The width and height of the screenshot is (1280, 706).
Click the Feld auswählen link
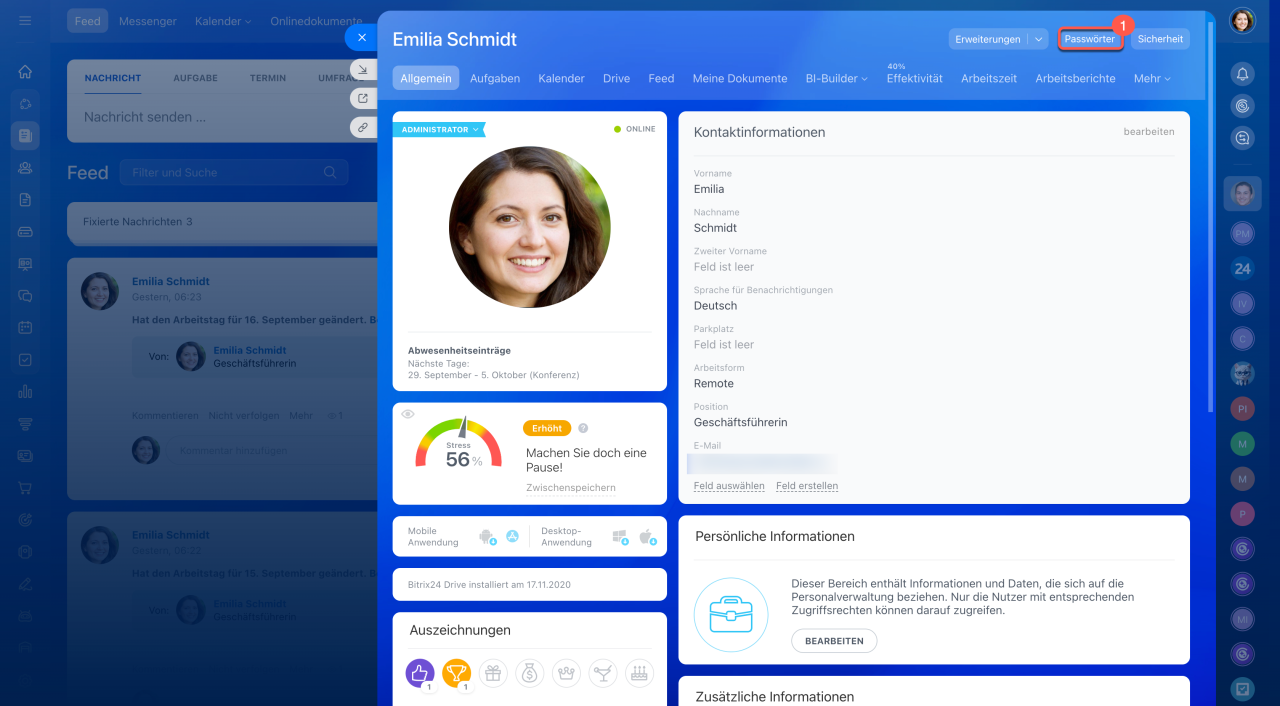[729, 486]
